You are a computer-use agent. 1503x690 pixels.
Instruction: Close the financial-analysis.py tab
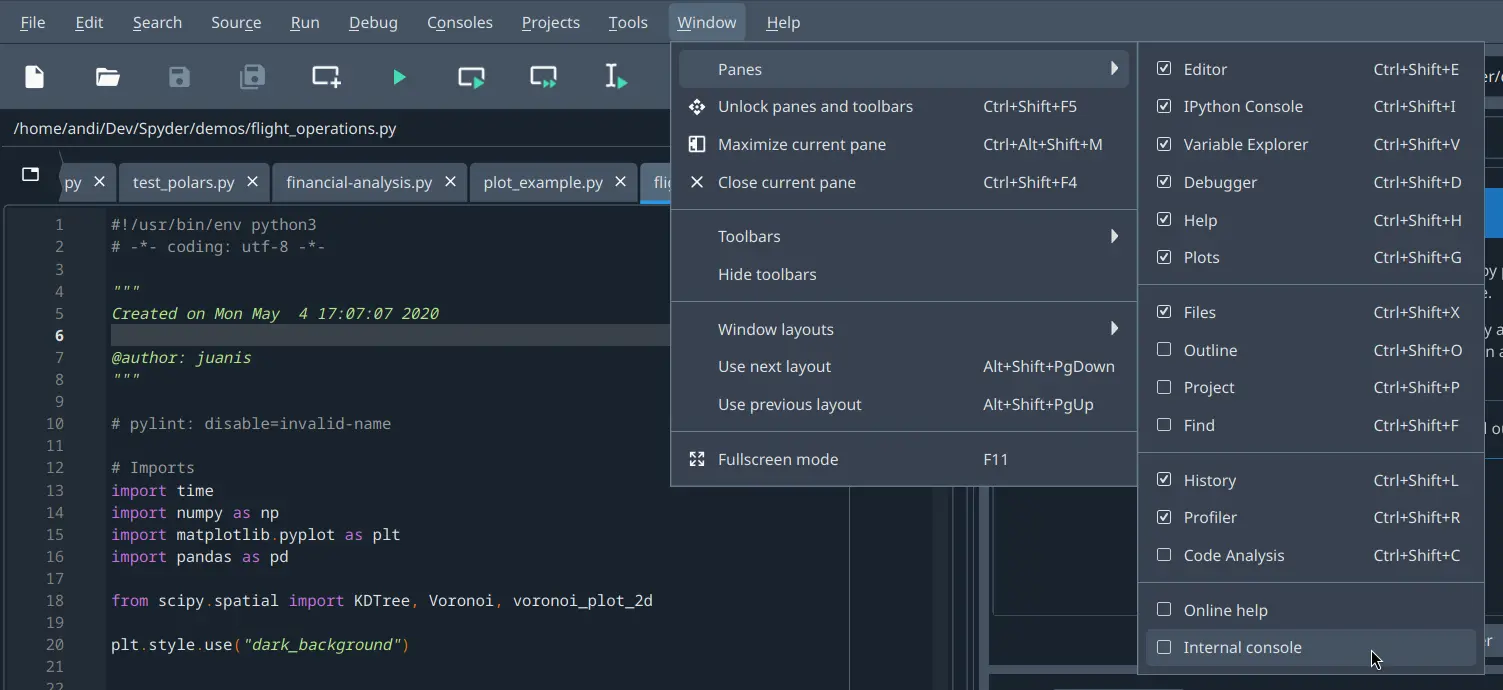pos(450,182)
